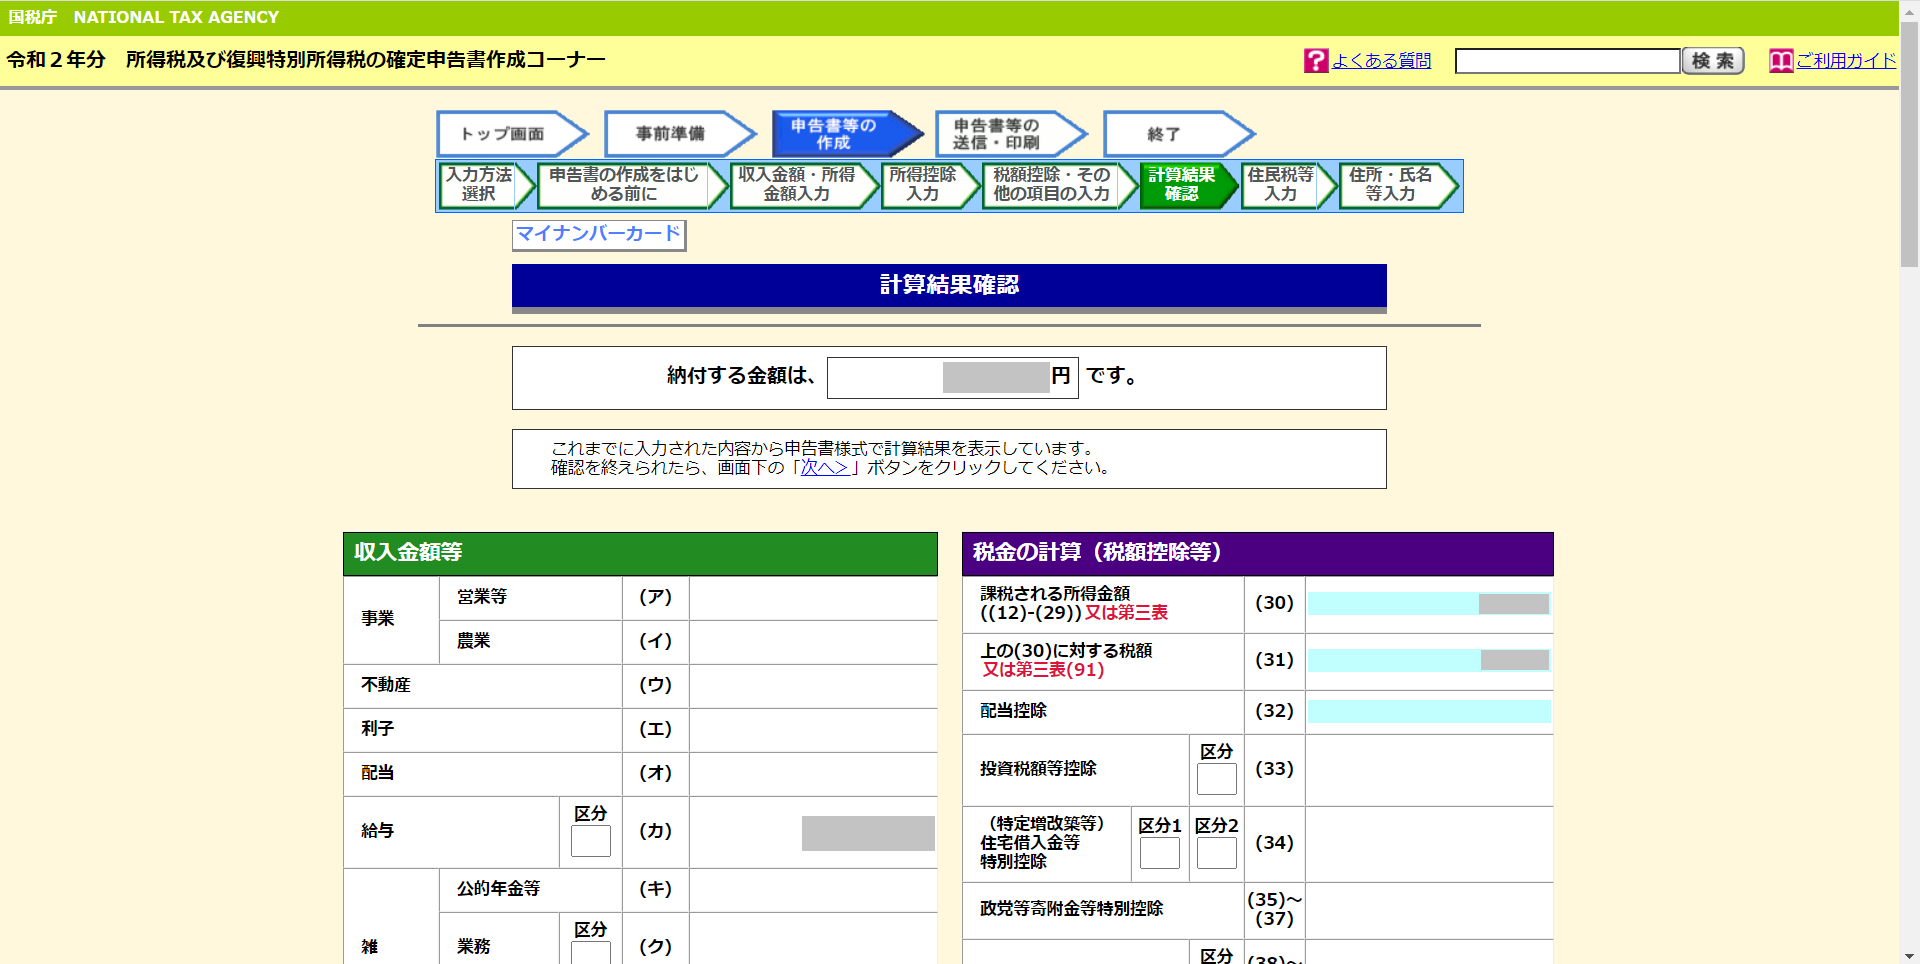Click the (30) 課税される所得金額 value field
Viewport: 1920px width, 964px height.
1429,604
